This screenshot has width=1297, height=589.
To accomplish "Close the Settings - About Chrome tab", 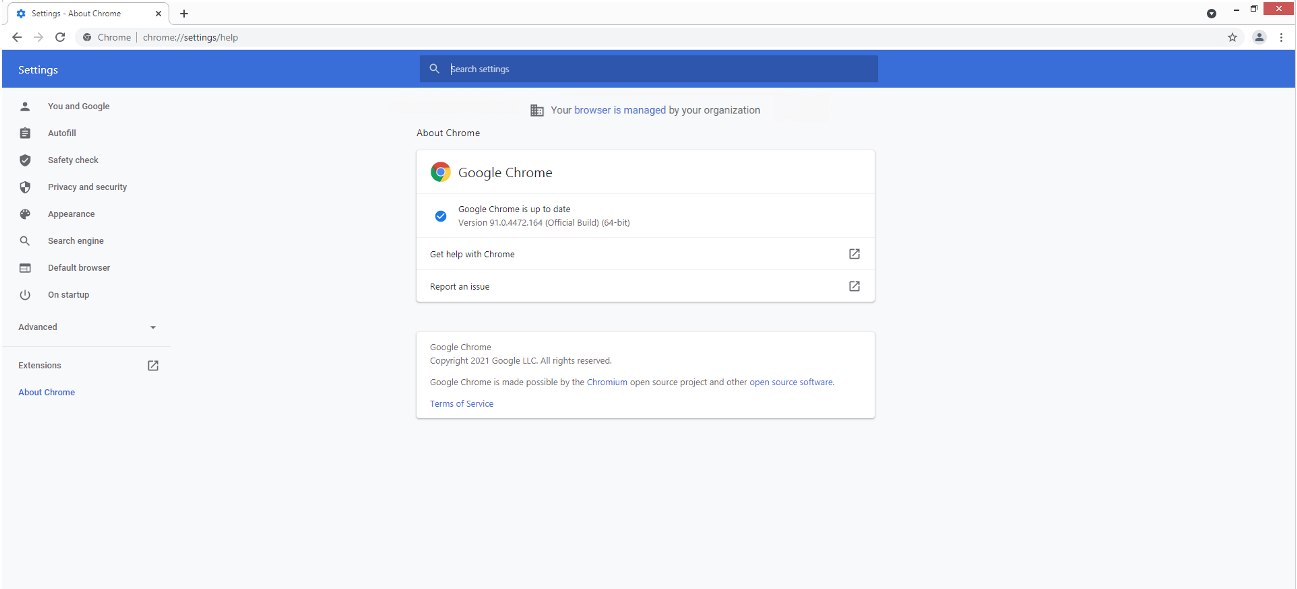I will coord(158,13).
